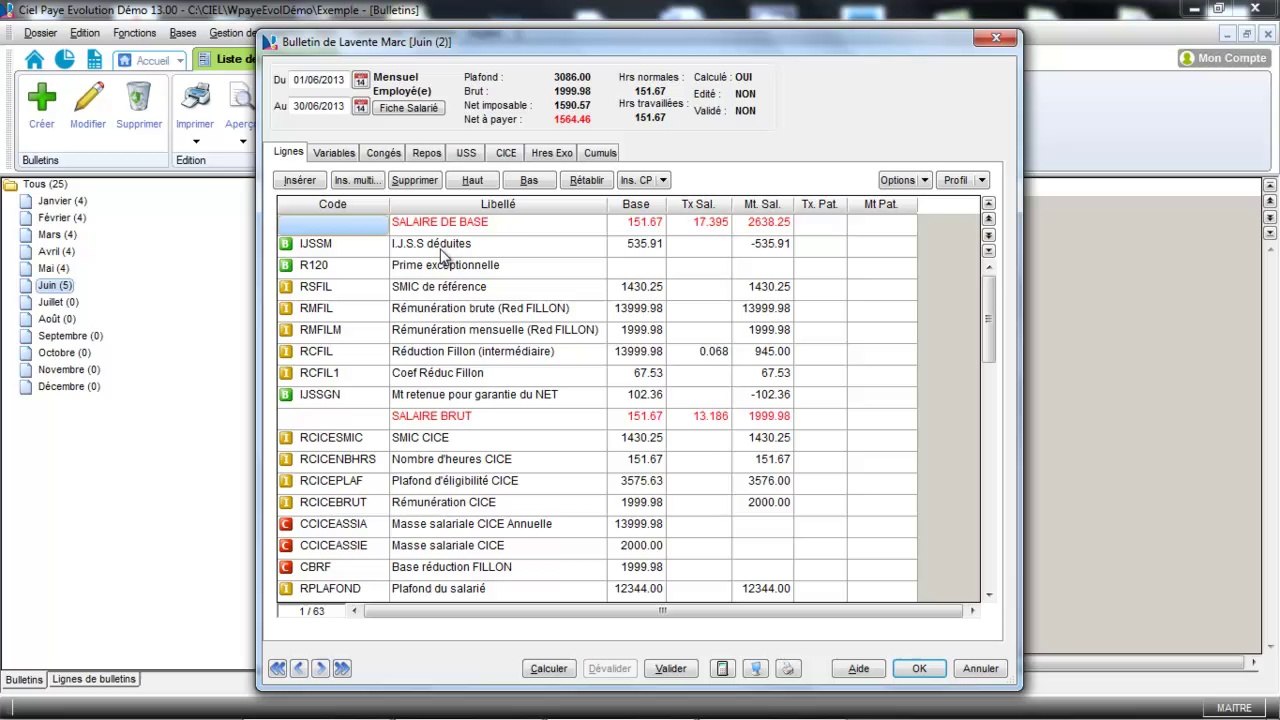
Task: Click the printer icon beside Valider
Action: (788, 669)
